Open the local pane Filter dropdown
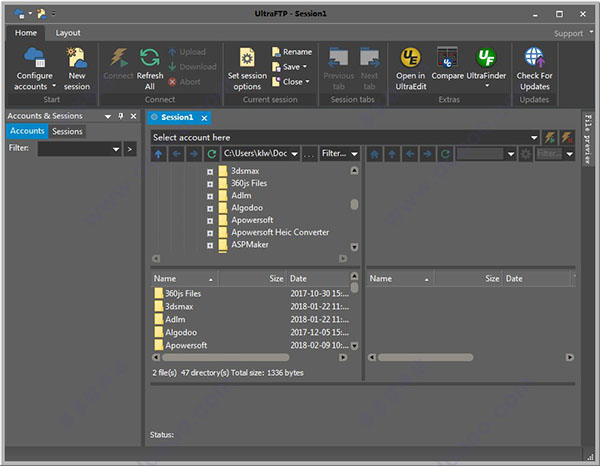 pos(354,154)
